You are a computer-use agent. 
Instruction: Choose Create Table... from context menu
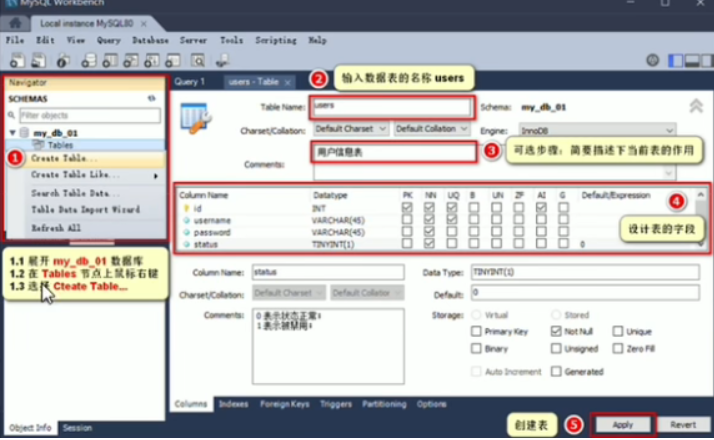64,159
